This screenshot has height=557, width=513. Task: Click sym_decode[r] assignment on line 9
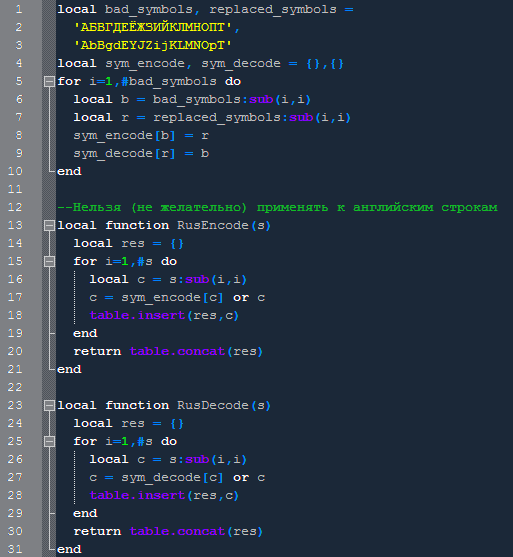tap(141, 154)
